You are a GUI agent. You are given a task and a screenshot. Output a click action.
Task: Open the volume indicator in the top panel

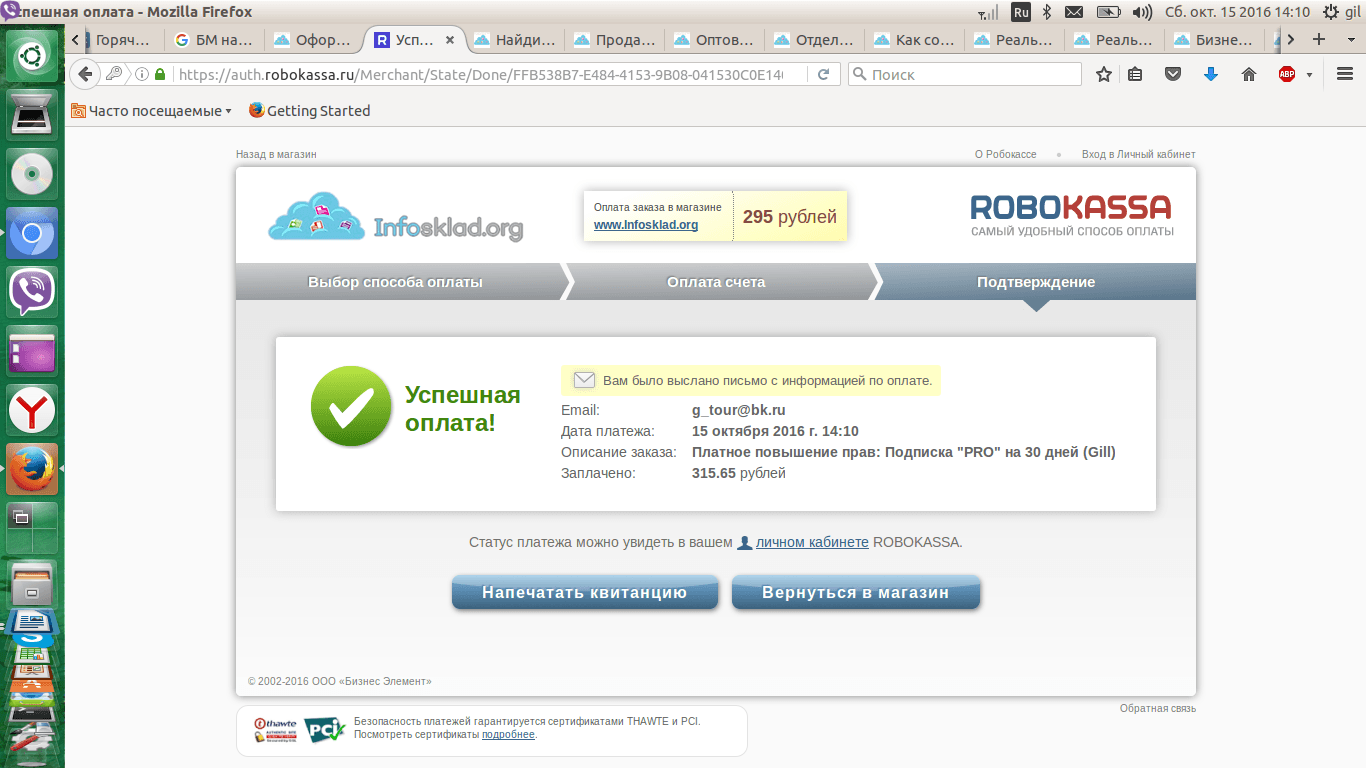coord(1142,12)
